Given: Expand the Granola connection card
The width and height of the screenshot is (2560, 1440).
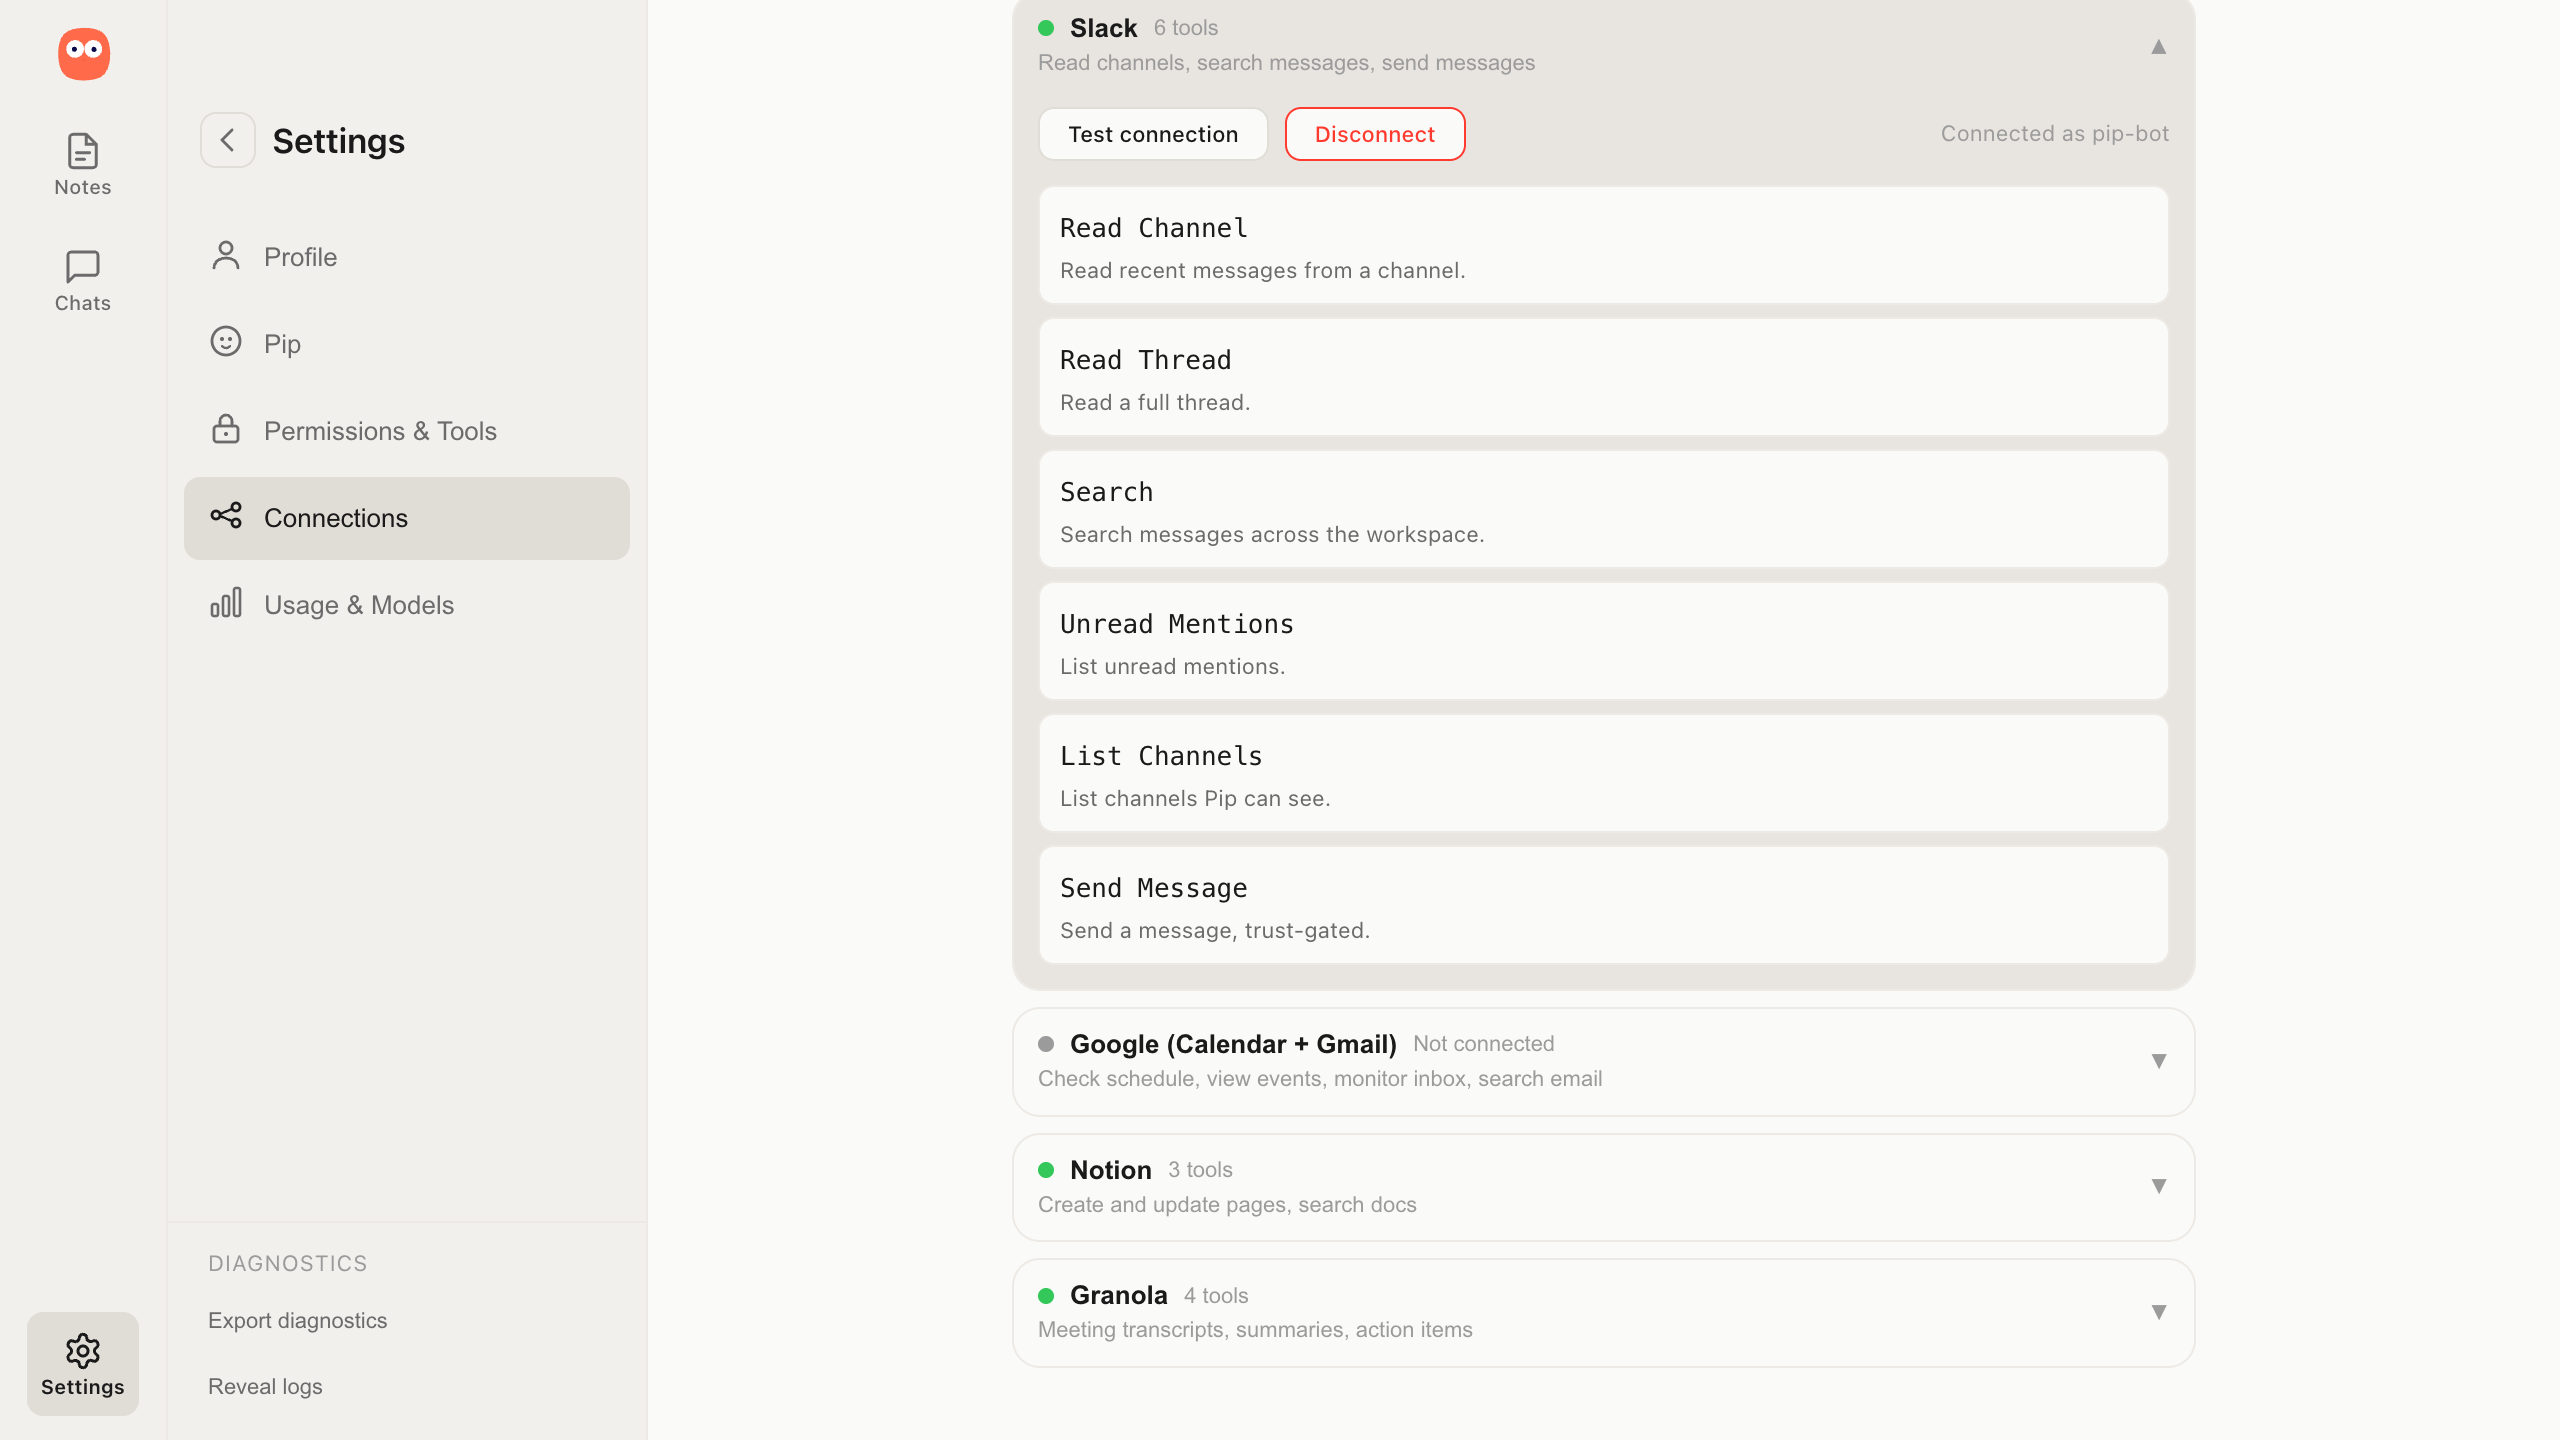Looking at the screenshot, I should coord(2159,1312).
